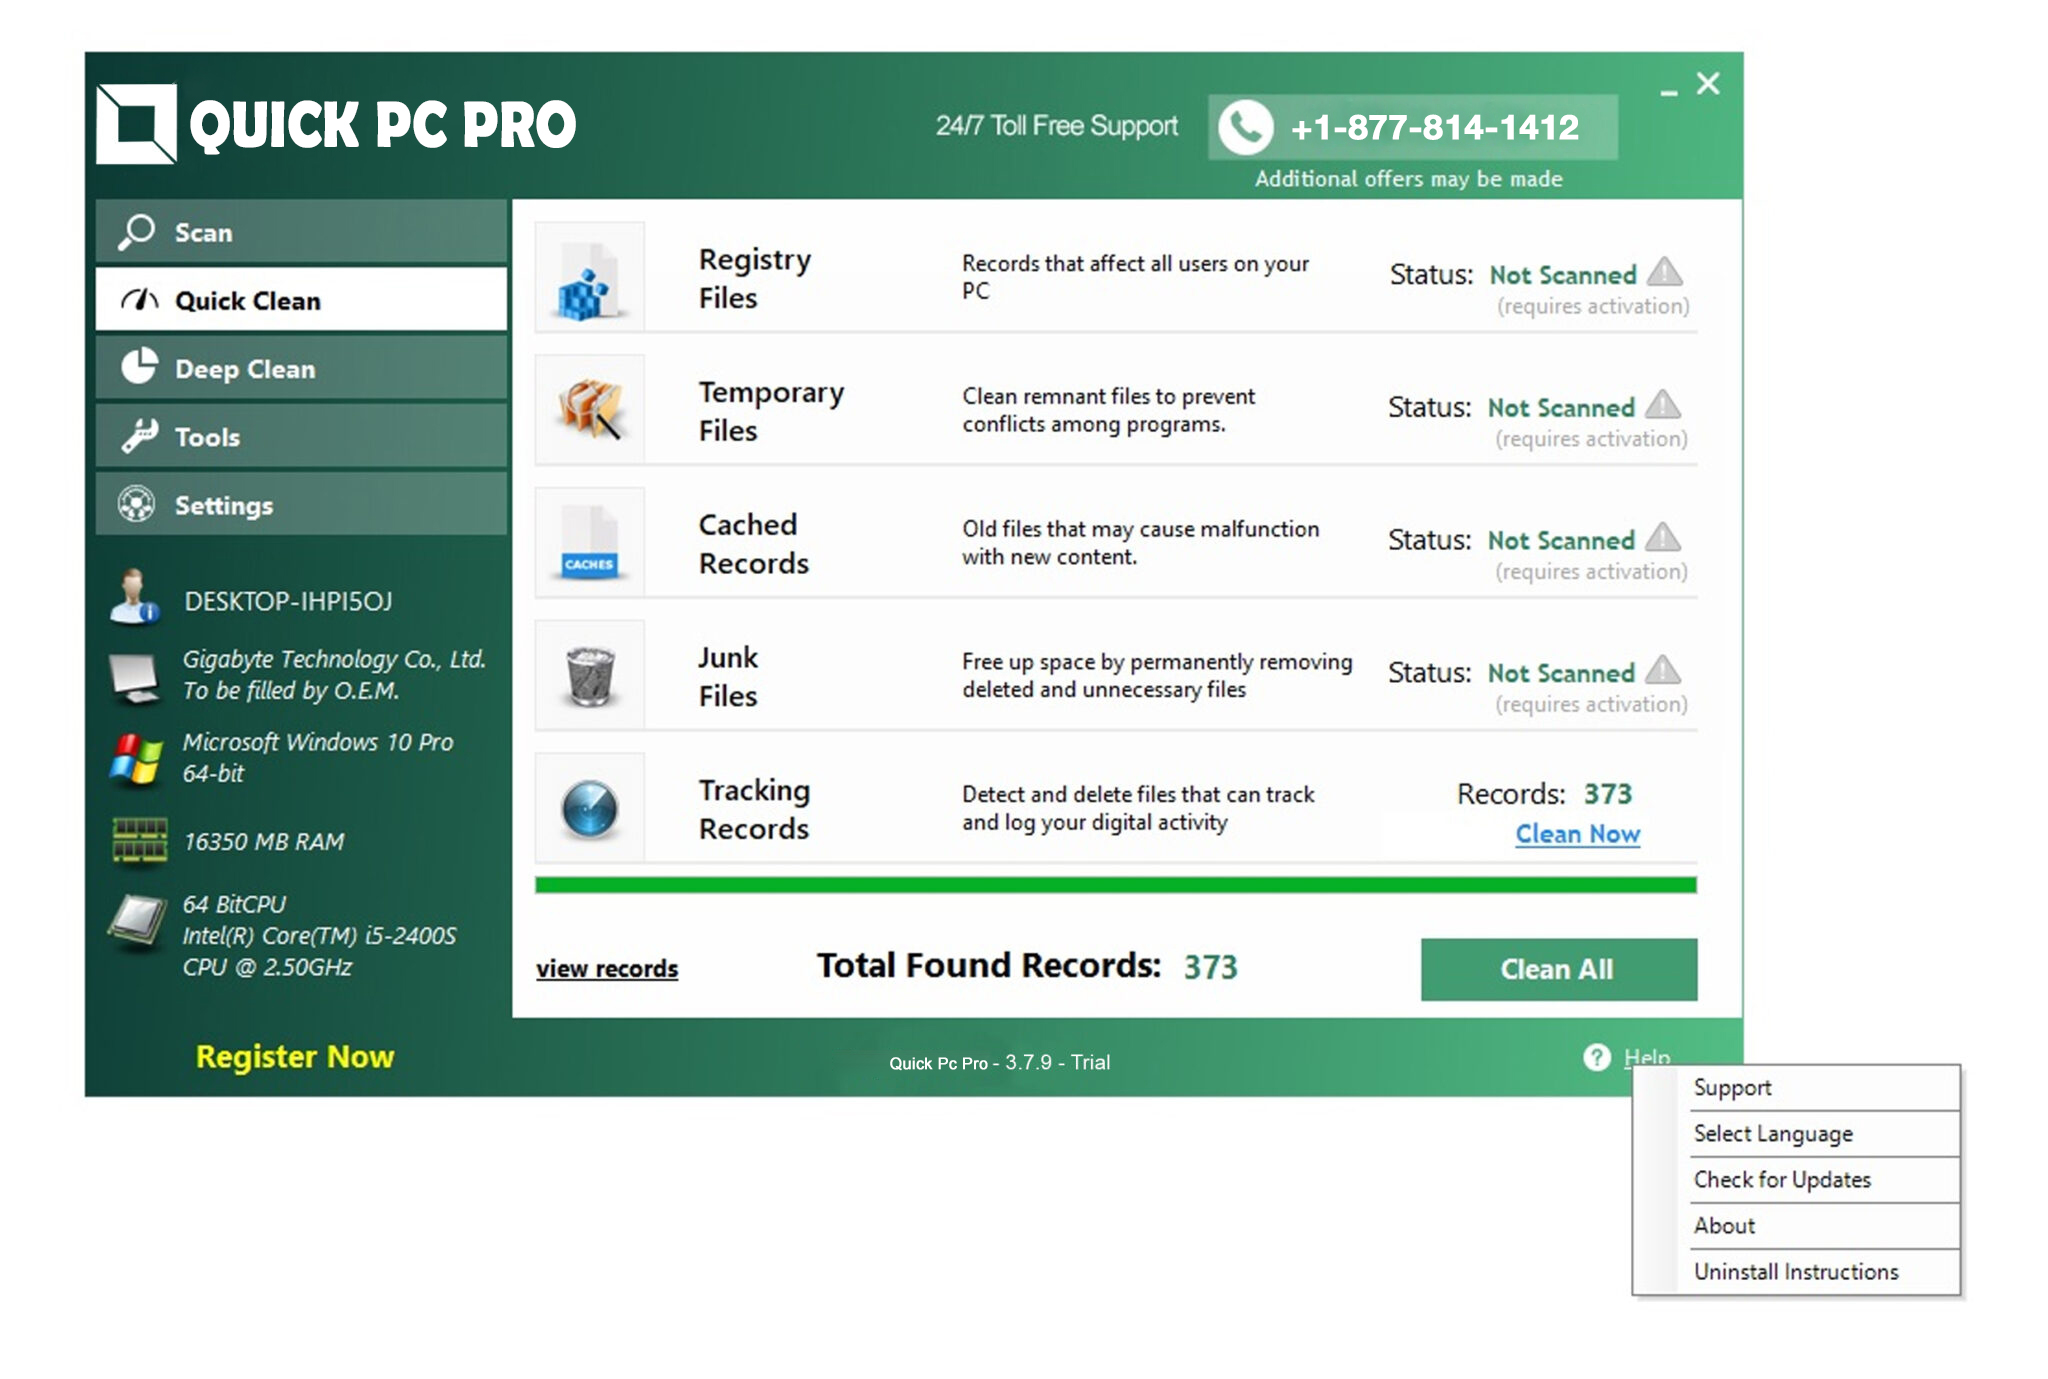This screenshot has height=1379, width=2048.
Task: Click the Register Now link
Action: (x=295, y=1057)
